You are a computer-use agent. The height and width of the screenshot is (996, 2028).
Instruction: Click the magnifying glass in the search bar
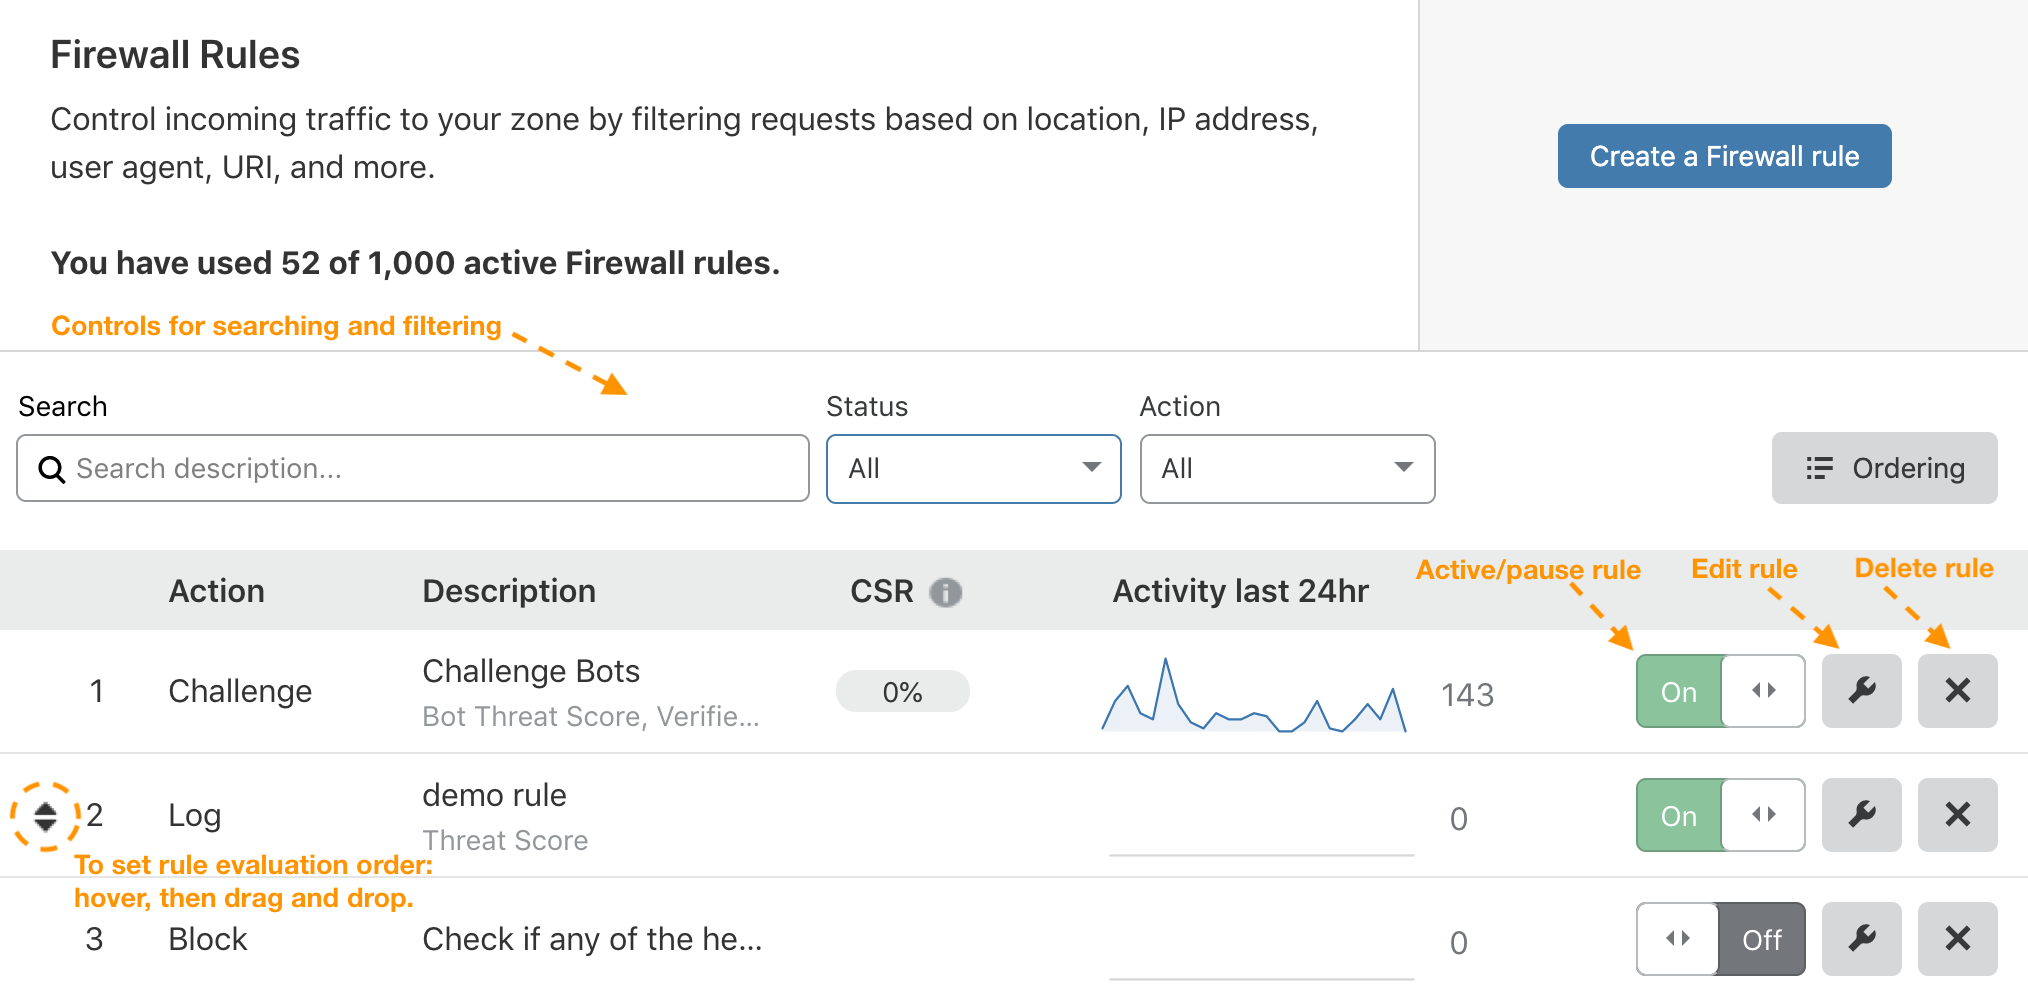pyautogui.click(x=52, y=469)
